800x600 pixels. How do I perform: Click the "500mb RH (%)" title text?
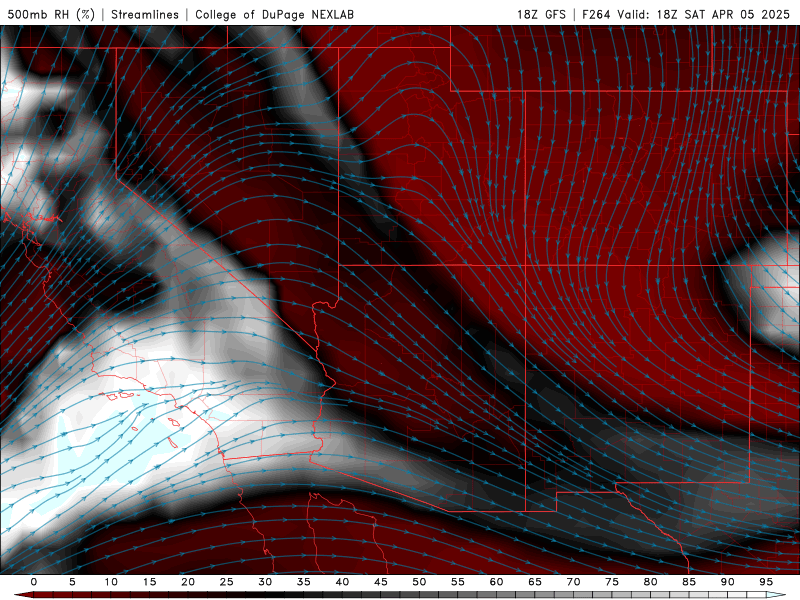pyautogui.click(x=51, y=14)
